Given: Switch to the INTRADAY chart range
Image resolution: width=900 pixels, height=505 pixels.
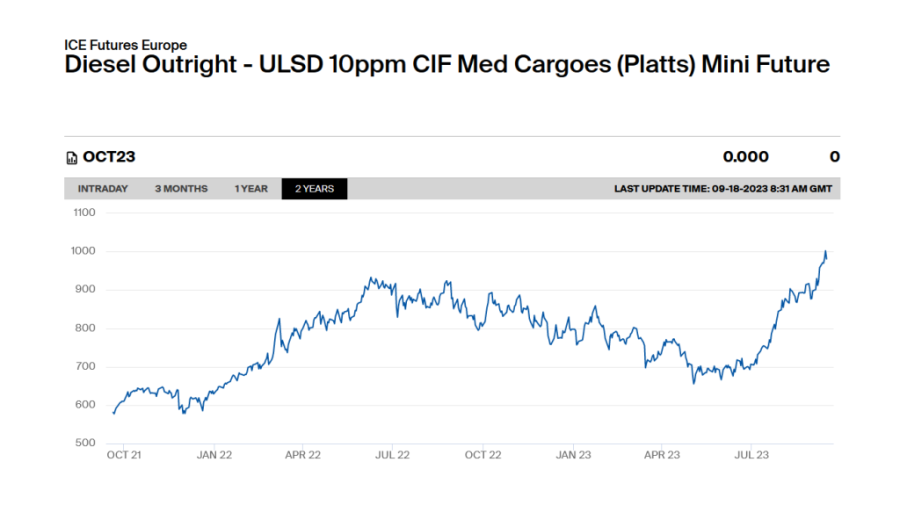Looking at the screenshot, I should (103, 189).
